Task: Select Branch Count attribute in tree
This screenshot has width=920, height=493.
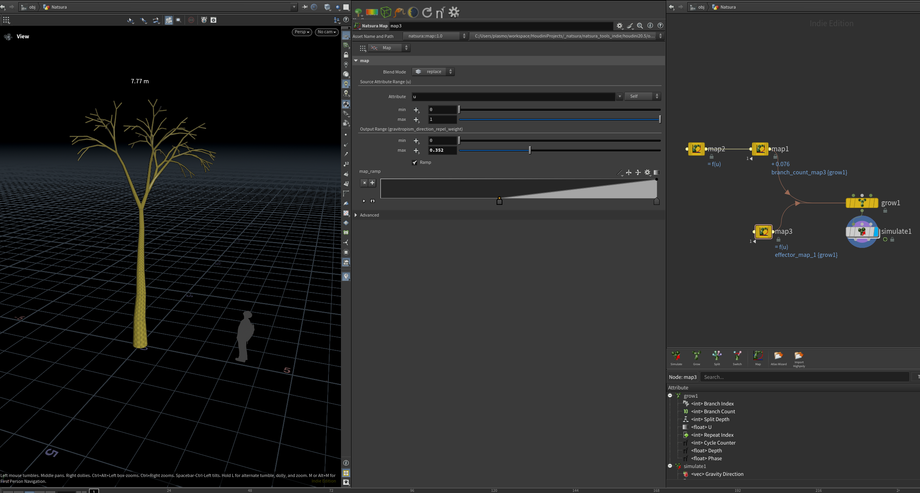Action: [x=713, y=412]
